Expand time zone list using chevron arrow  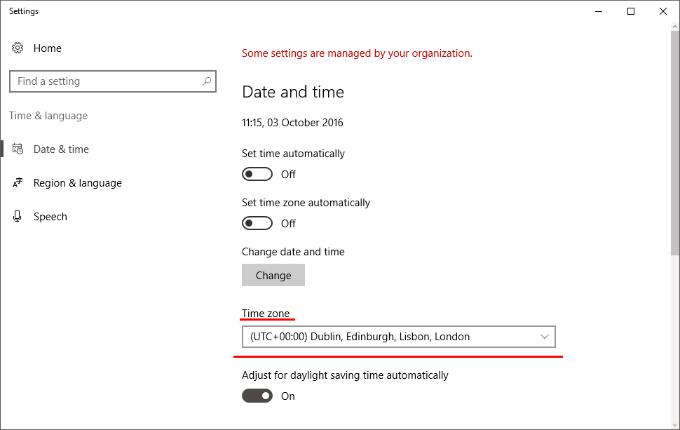tap(544, 337)
